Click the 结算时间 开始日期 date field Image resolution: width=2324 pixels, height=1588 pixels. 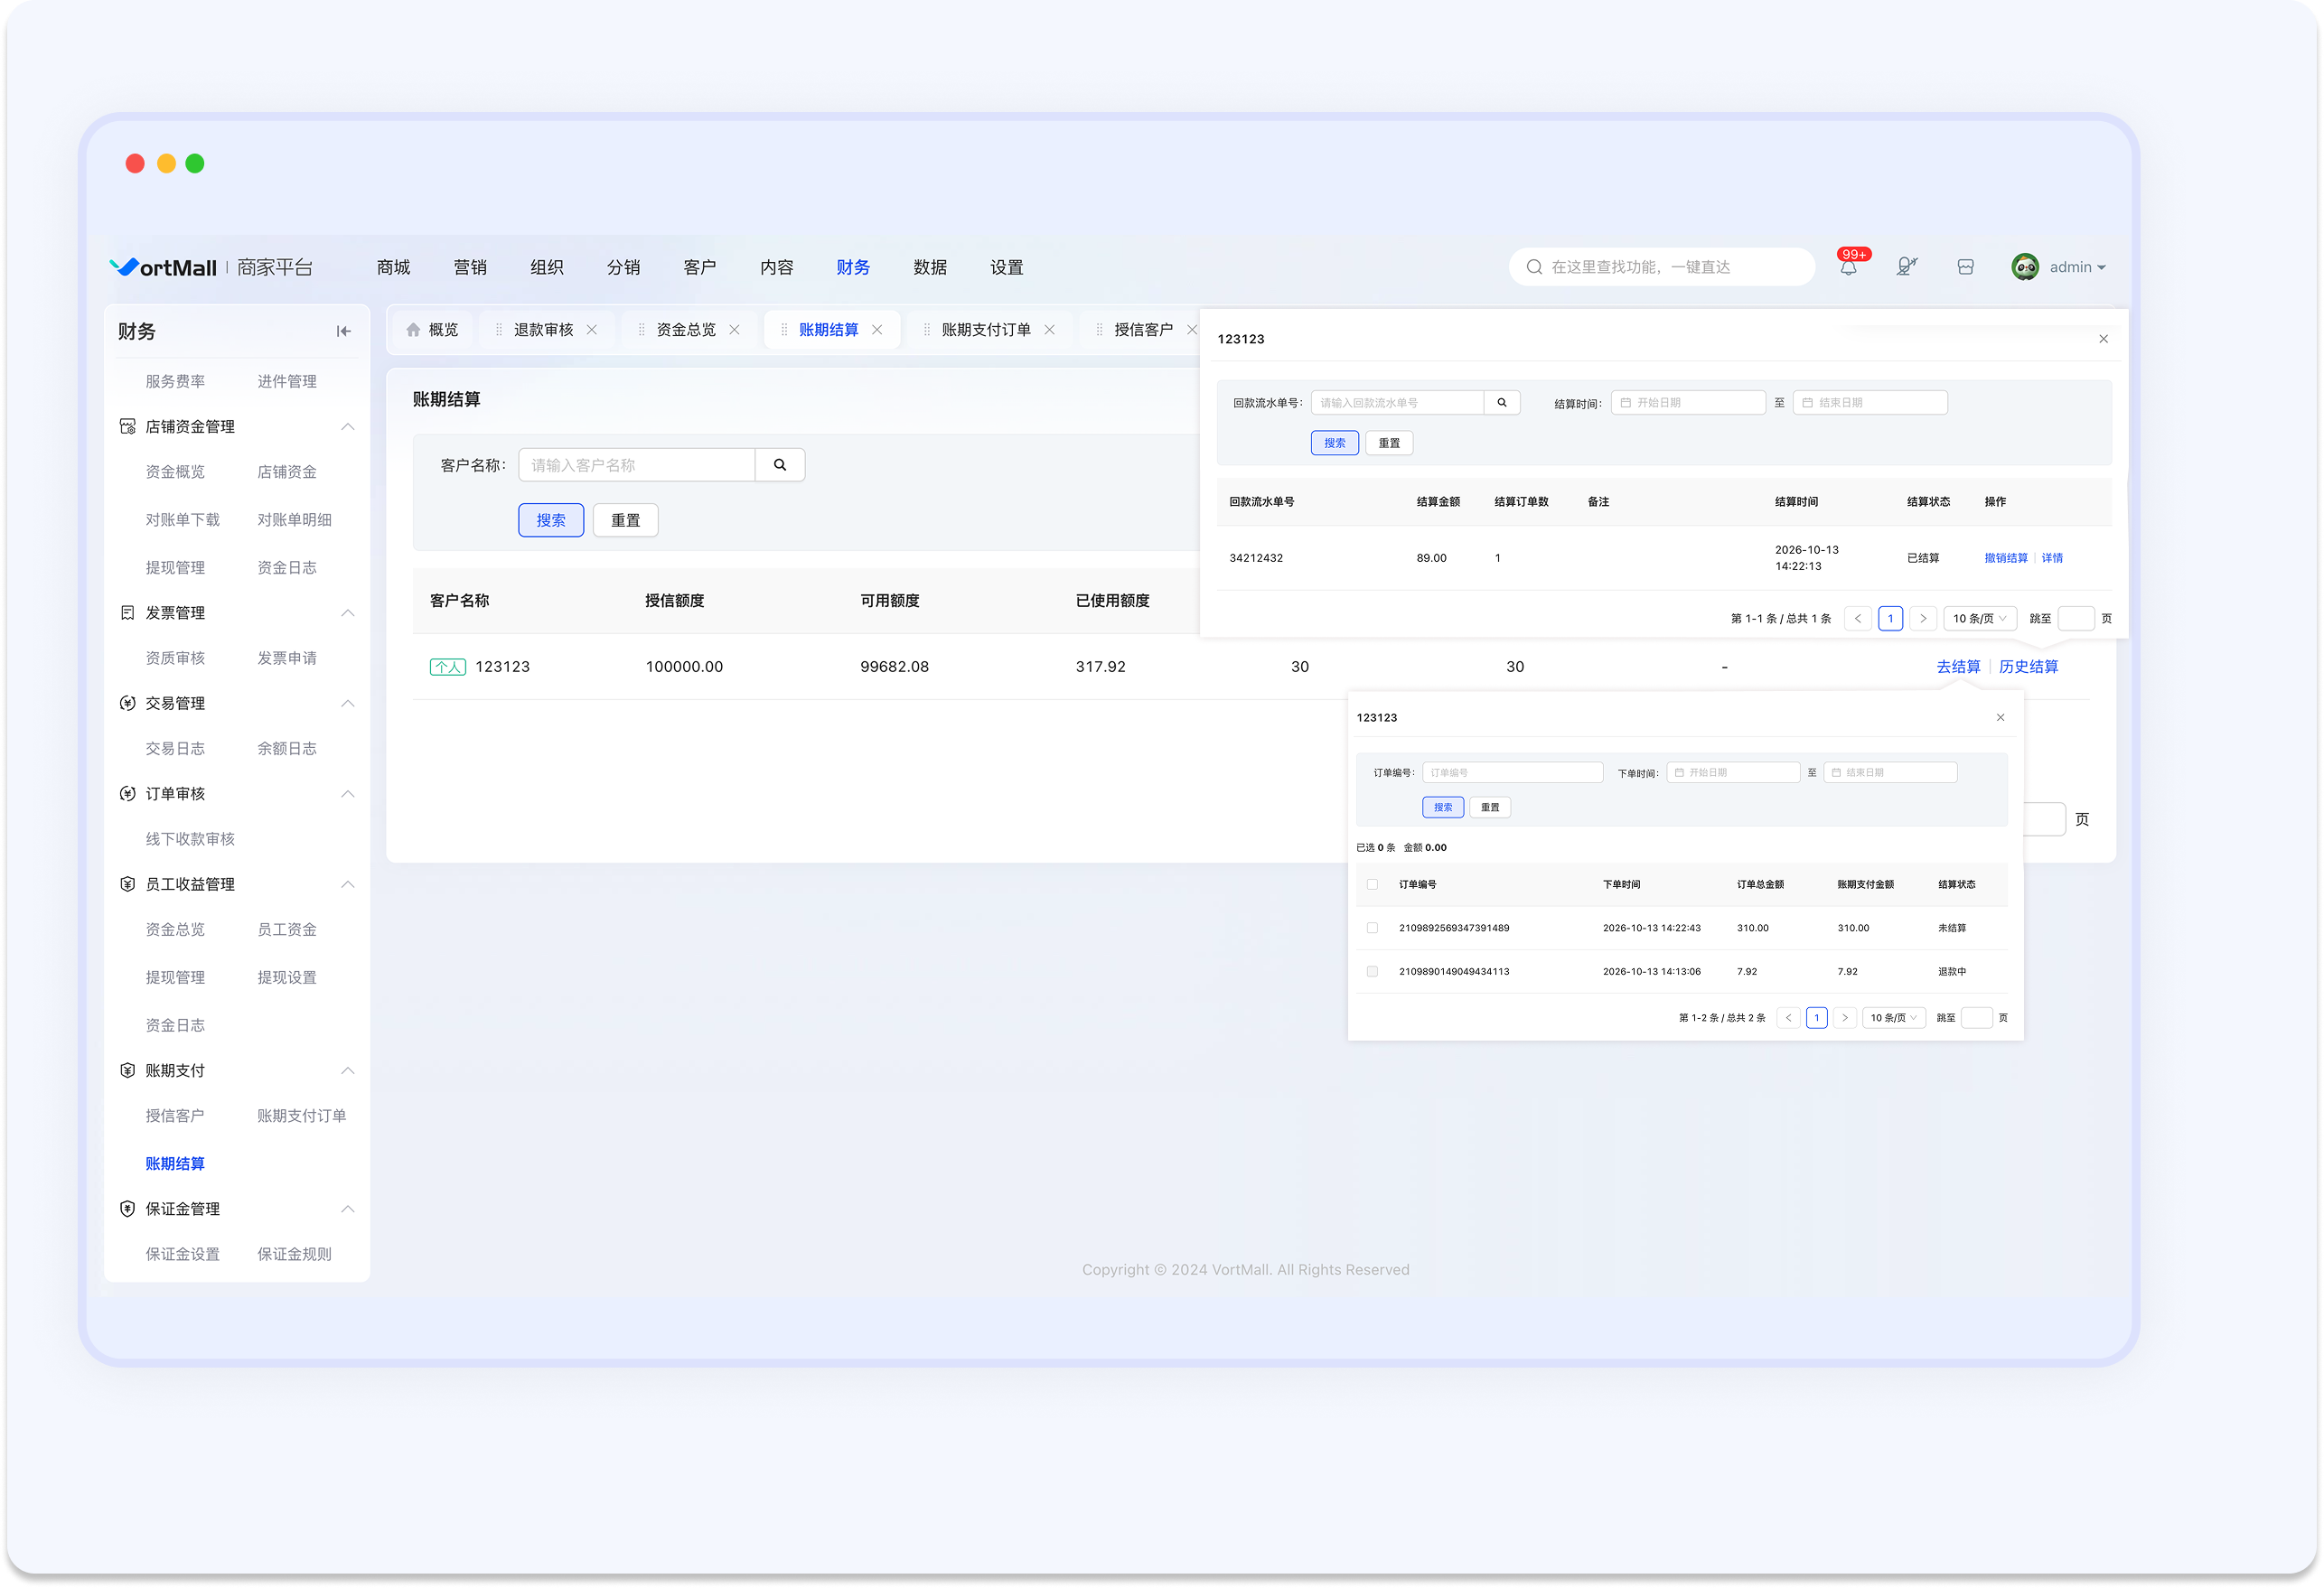pyautogui.click(x=1688, y=403)
